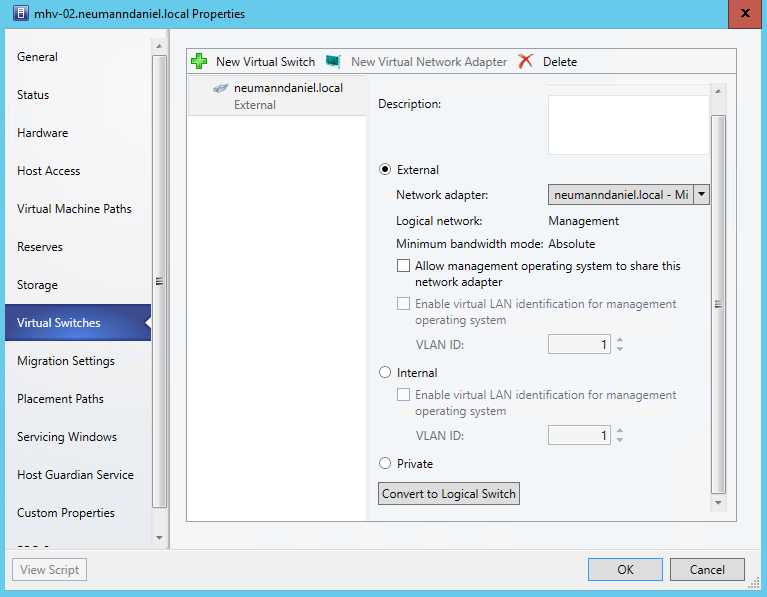Click Convert to Logical Switch button
The width and height of the screenshot is (767, 597).
tap(449, 494)
